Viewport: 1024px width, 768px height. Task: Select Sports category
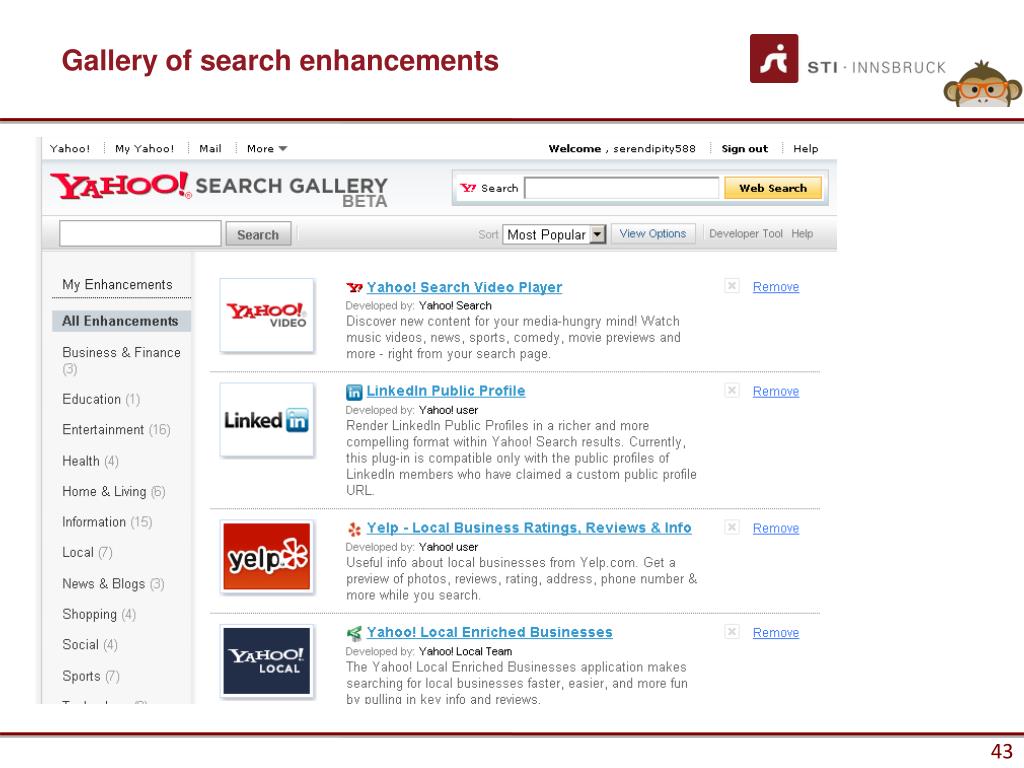click(x=91, y=676)
